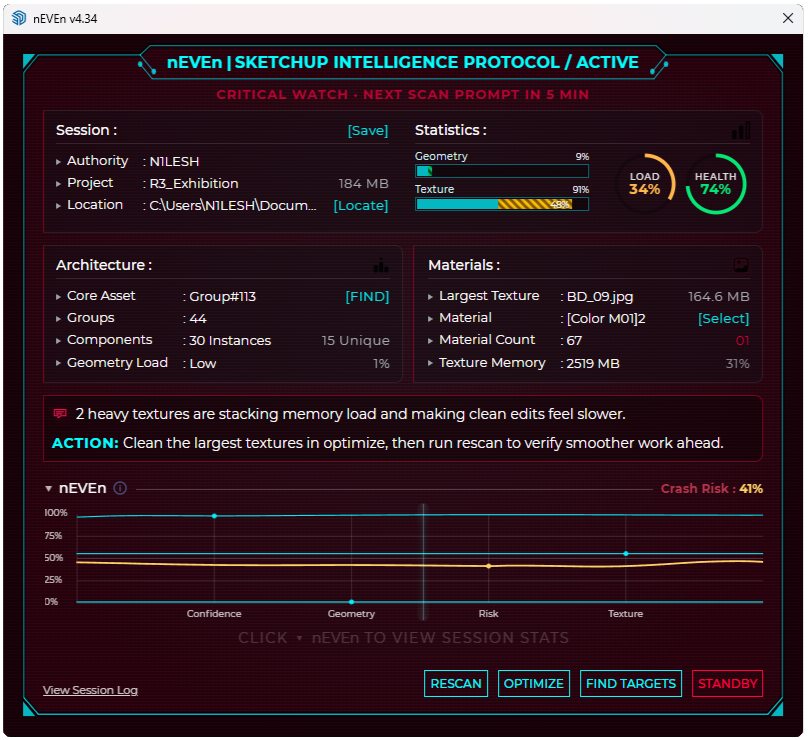Click the Texture progress bar

502,205
